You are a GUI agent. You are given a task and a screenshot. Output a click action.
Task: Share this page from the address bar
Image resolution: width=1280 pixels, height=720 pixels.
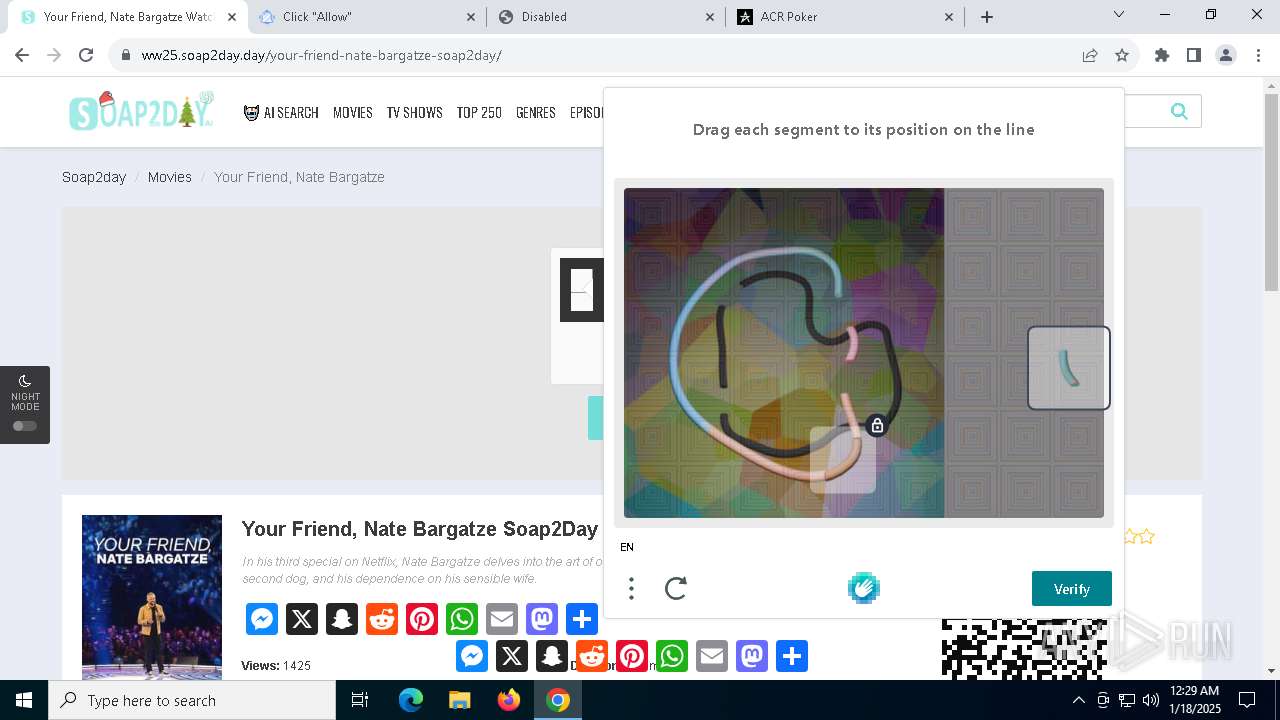(x=1090, y=55)
